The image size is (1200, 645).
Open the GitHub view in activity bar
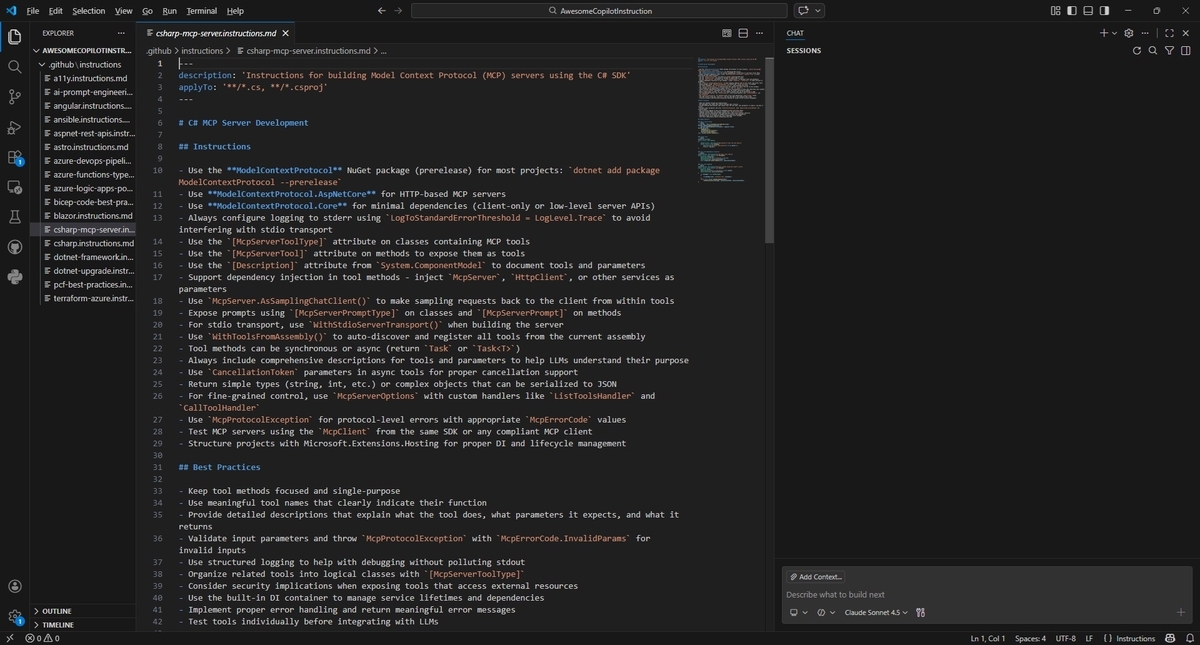pyautogui.click(x=15, y=246)
